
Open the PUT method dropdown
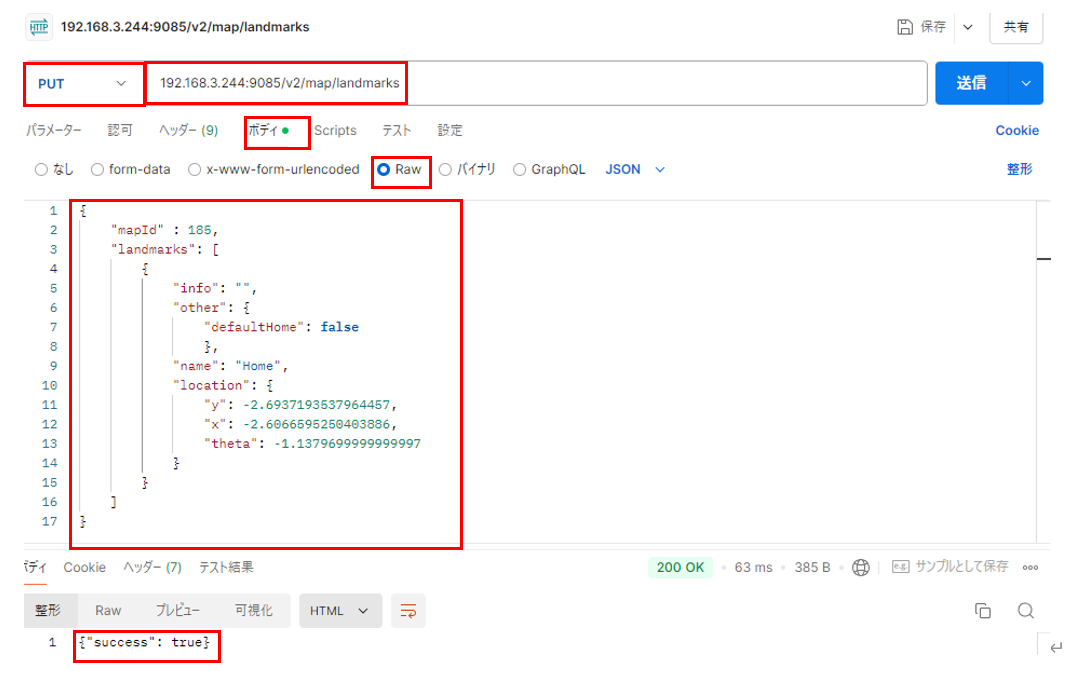coord(84,84)
